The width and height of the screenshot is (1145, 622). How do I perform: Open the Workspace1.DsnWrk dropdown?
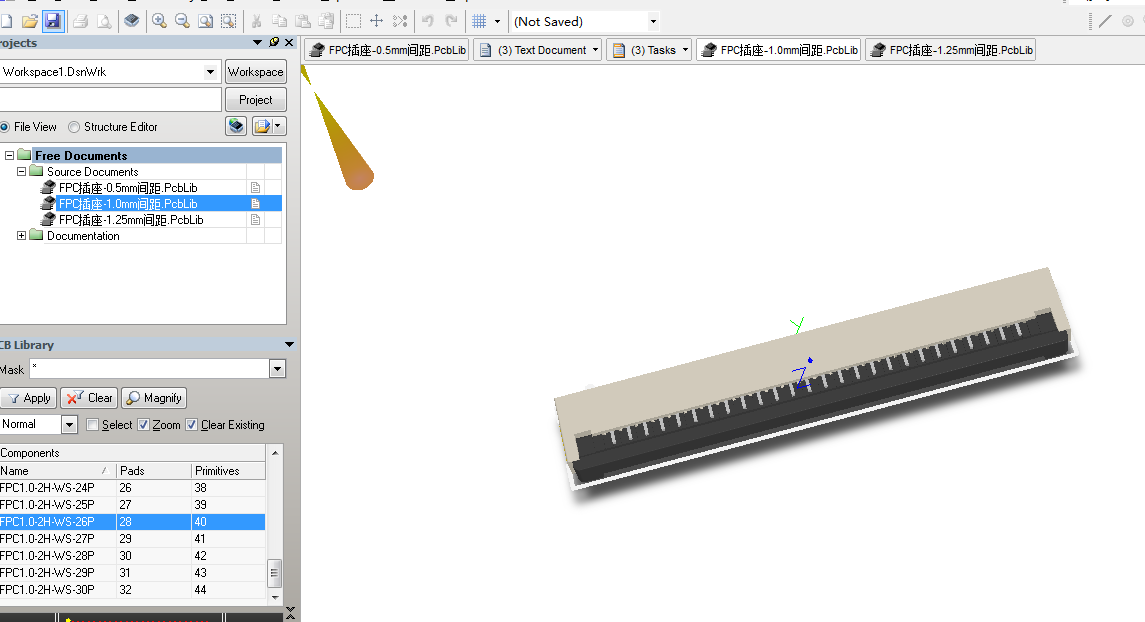(x=210, y=72)
